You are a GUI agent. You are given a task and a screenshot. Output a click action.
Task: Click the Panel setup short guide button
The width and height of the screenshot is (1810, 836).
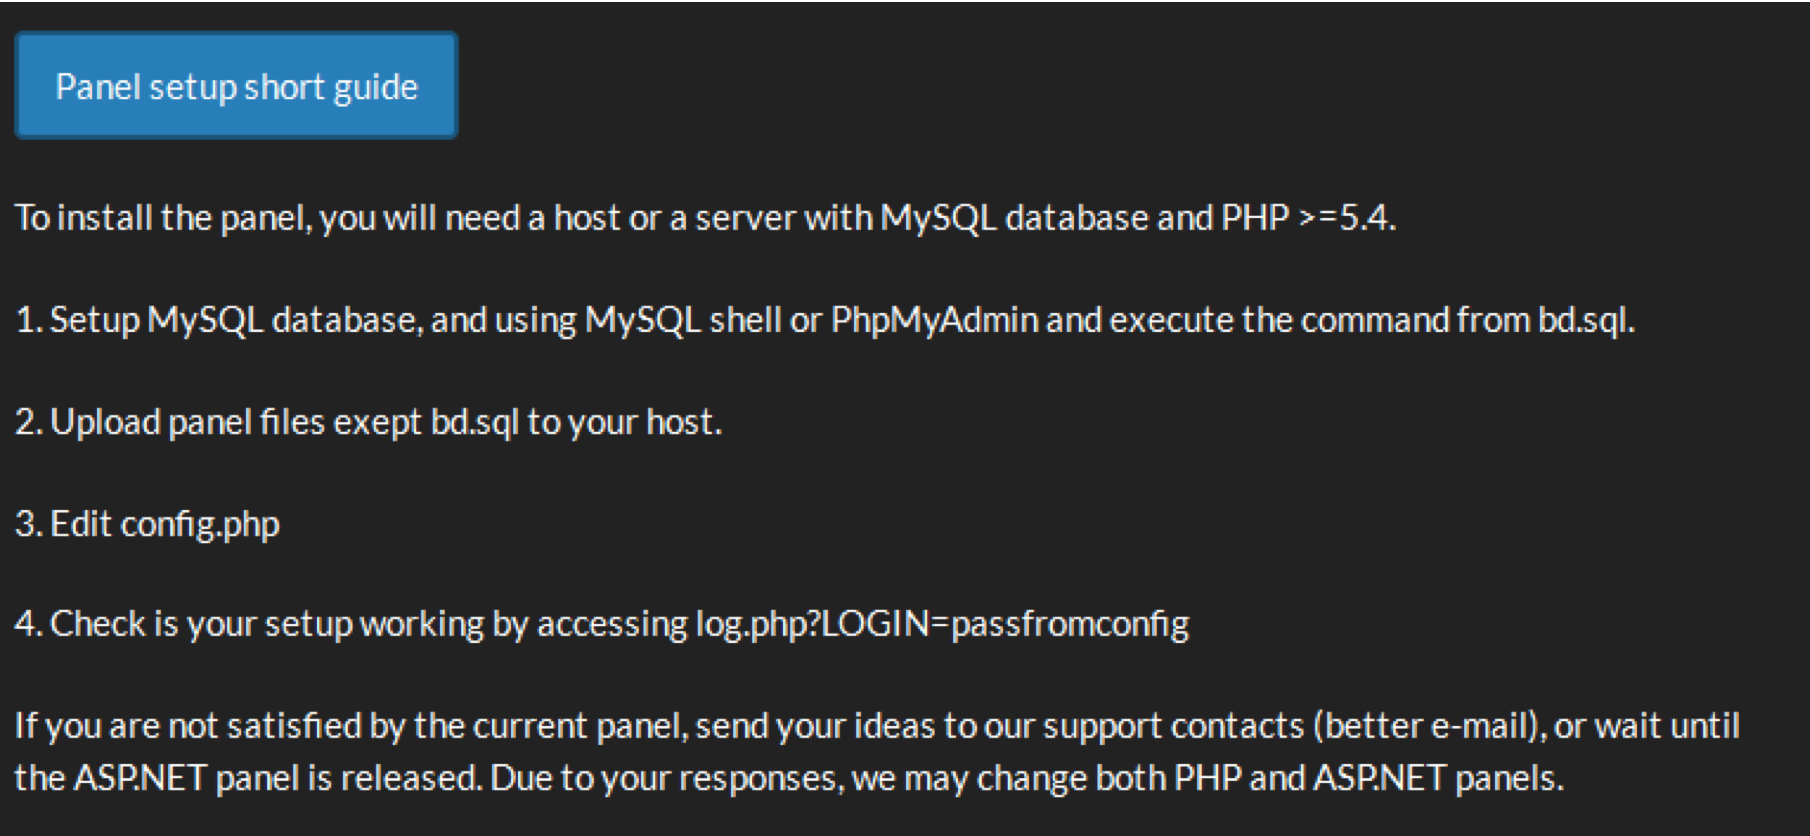[x=236, y=86]
